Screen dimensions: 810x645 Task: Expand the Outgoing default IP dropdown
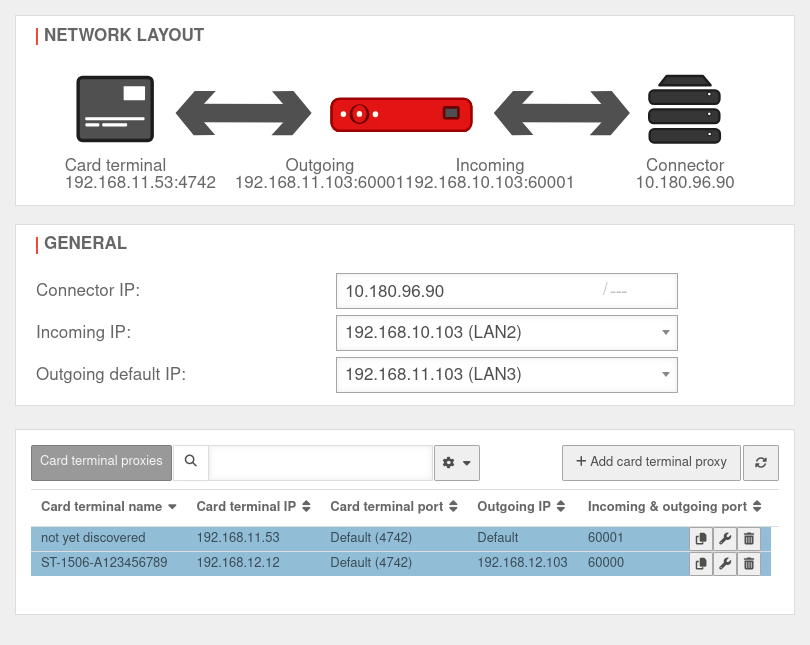tap(507, 375)
